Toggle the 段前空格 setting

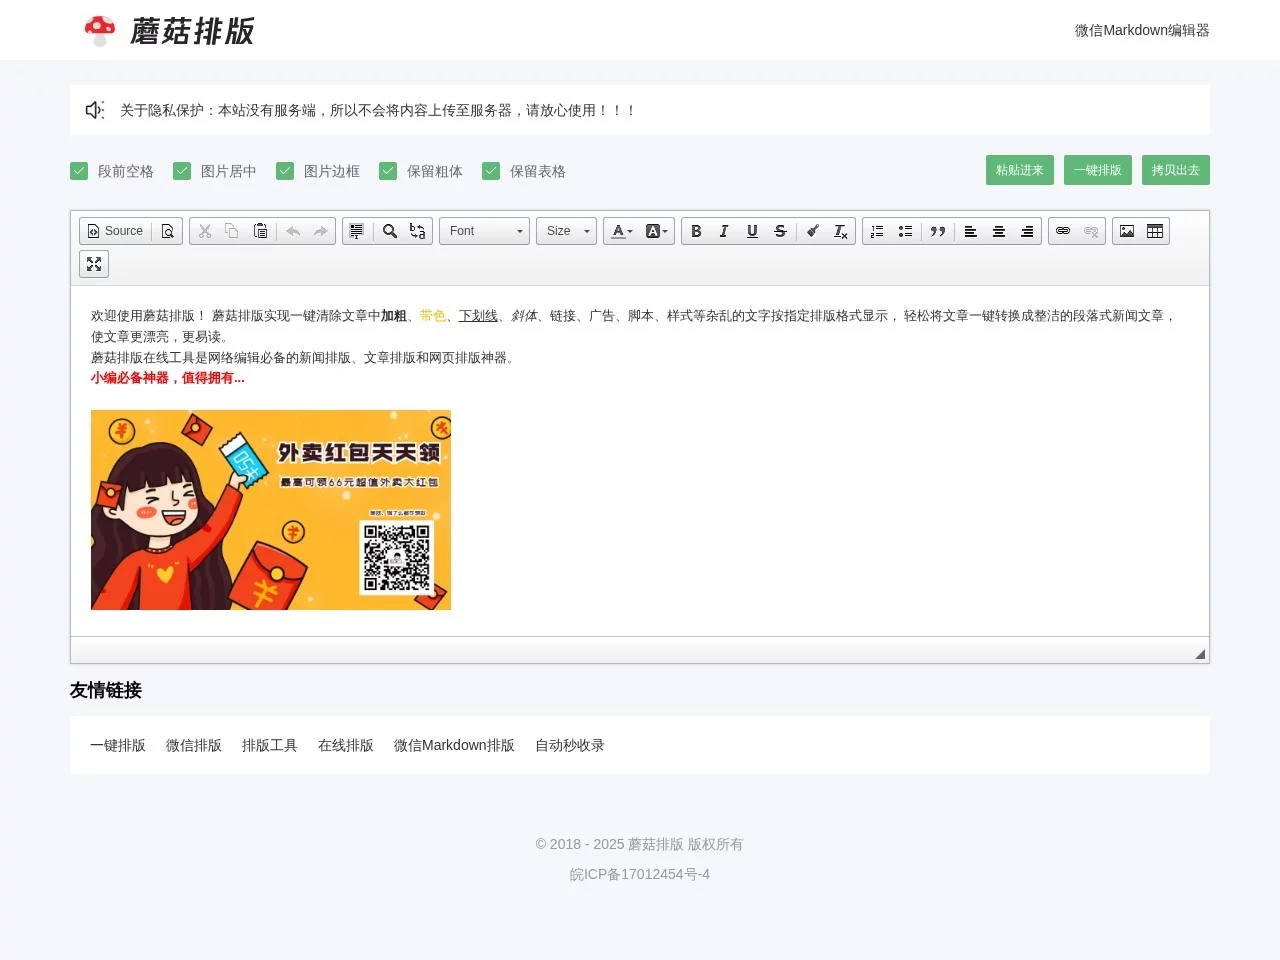tap(79, 170)
